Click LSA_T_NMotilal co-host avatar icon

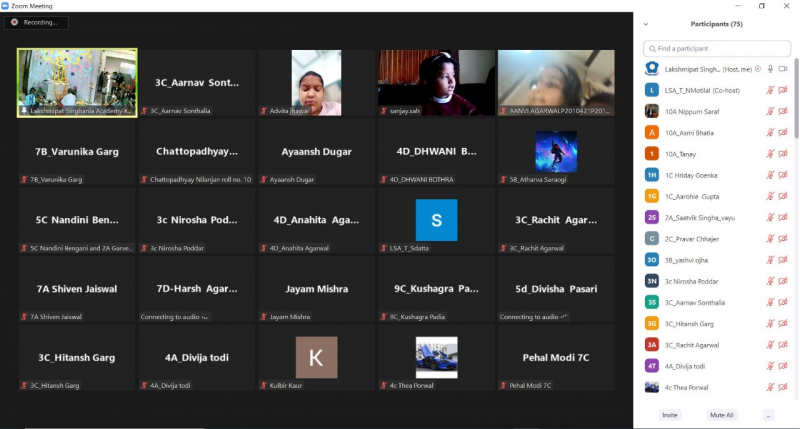[652, 90]
